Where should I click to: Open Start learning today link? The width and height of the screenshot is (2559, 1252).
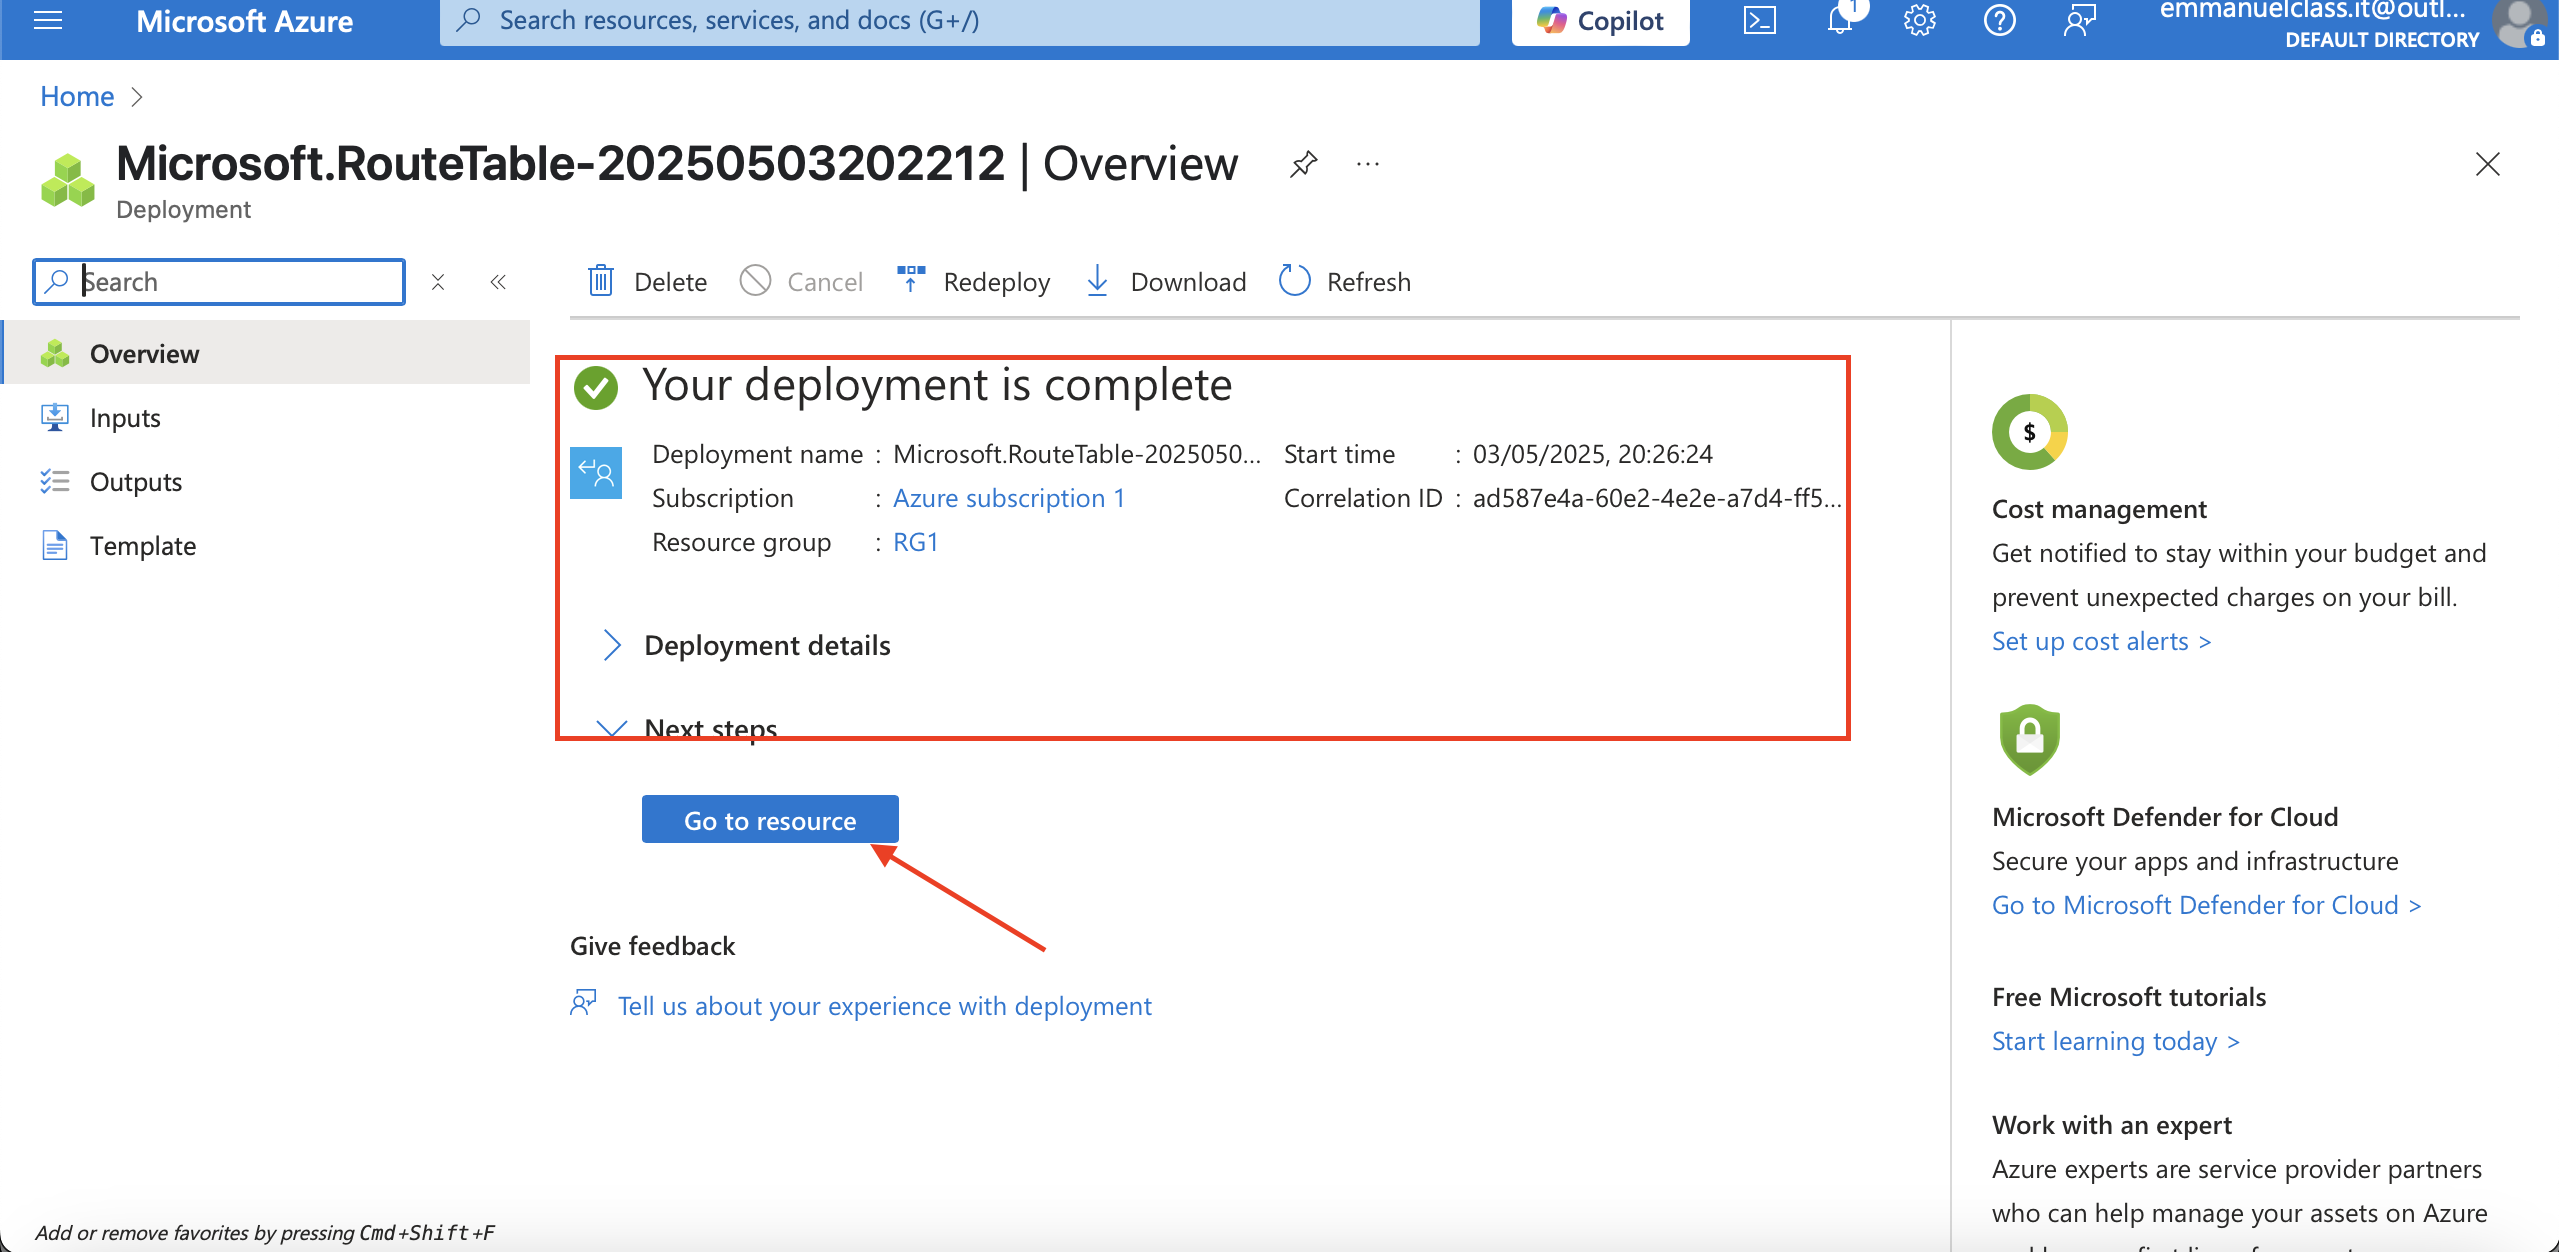click(2116, 1041)
